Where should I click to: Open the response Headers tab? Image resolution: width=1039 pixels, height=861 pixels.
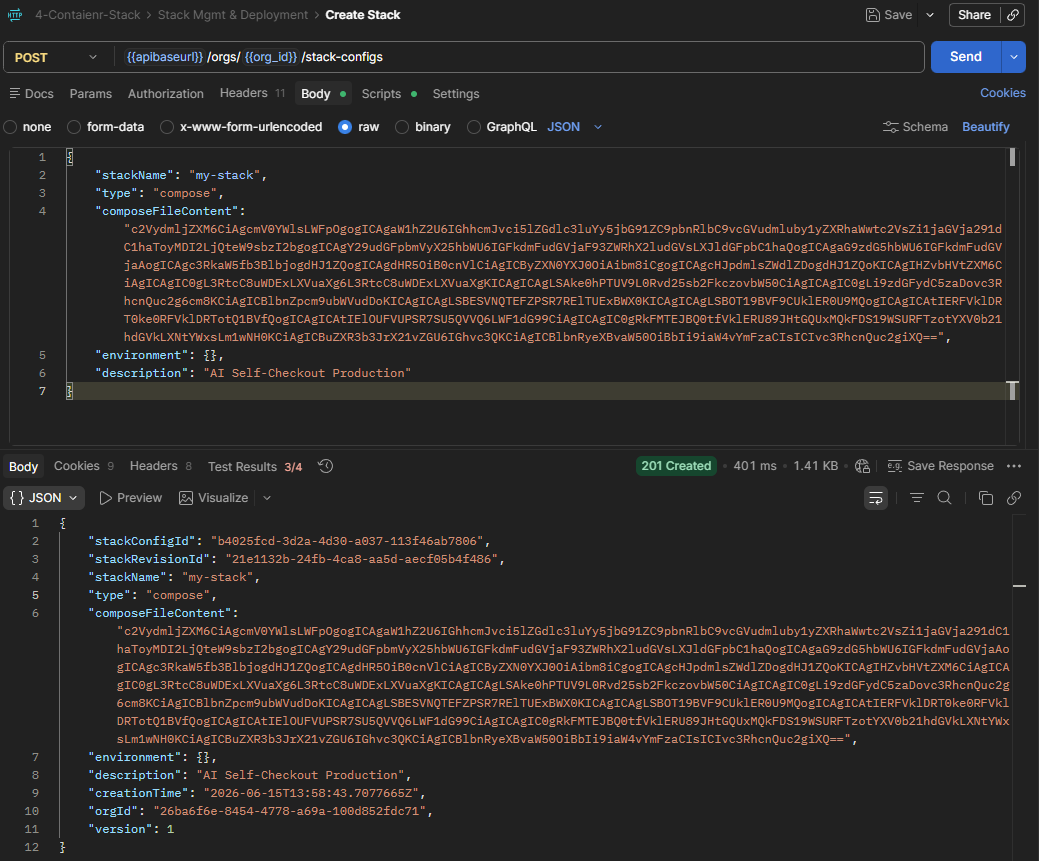pyautogui.click(x=160, y=466)
